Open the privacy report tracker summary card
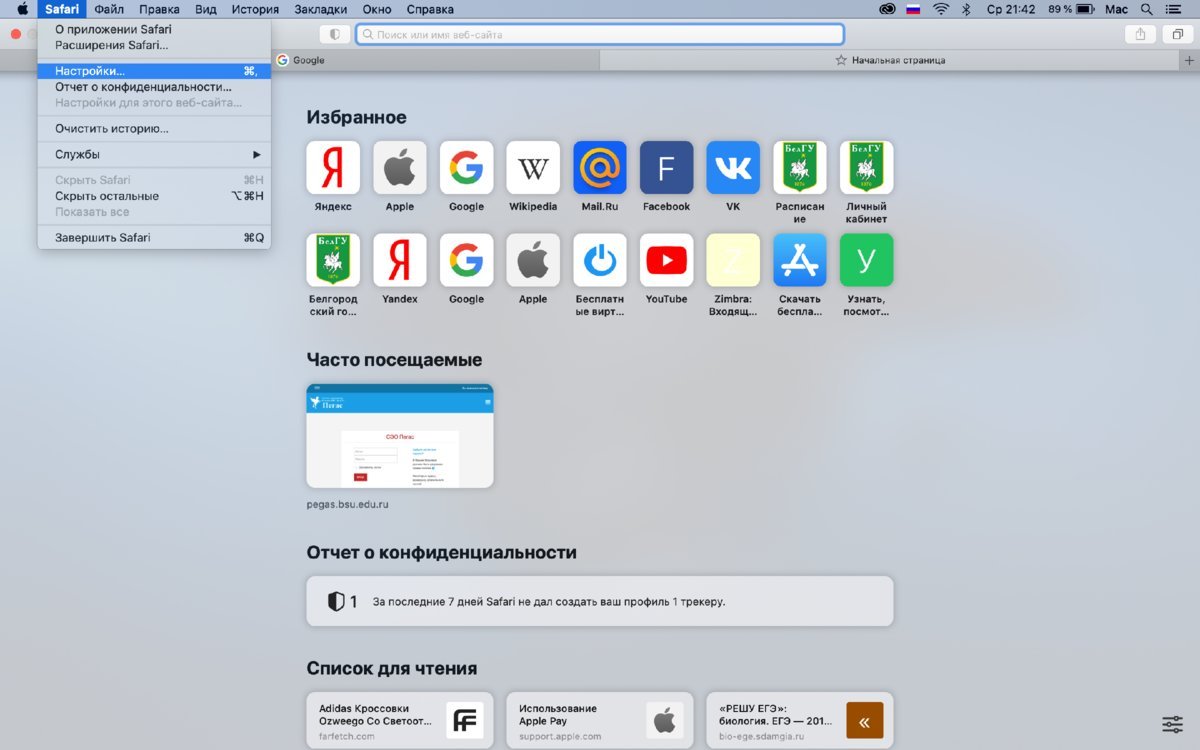 pyautogui.click(x=600, y=601)
